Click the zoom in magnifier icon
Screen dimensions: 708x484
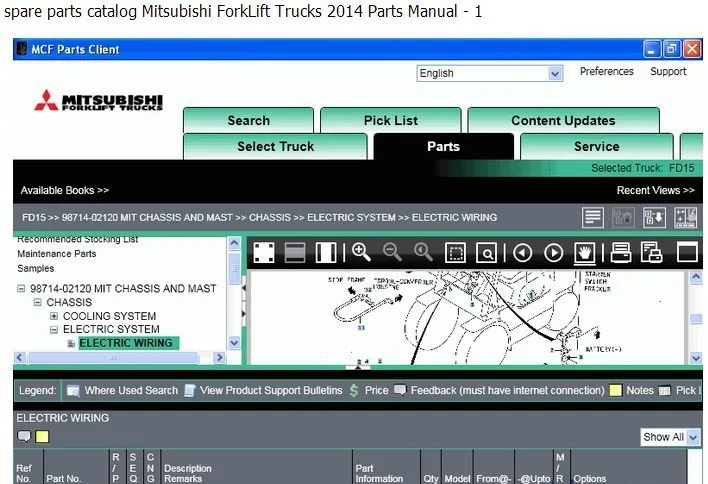pyautogui.click(x=361, y=252)
